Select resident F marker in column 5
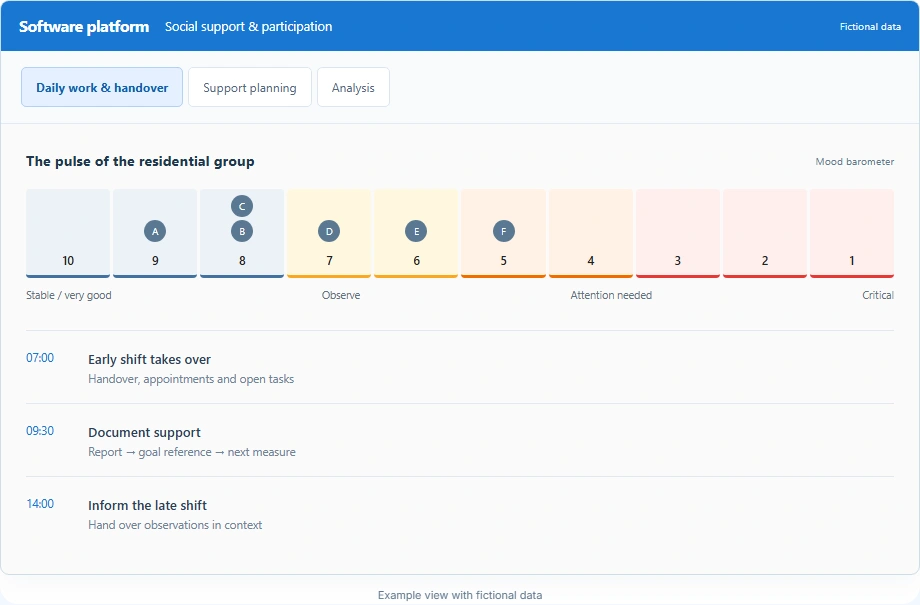 click(503, 231)
